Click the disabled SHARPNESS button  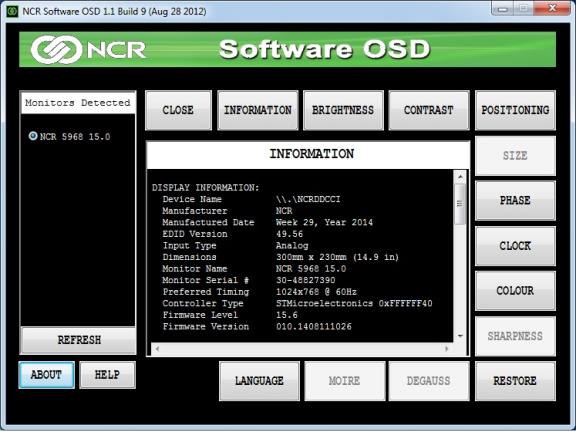pos(515,336)
